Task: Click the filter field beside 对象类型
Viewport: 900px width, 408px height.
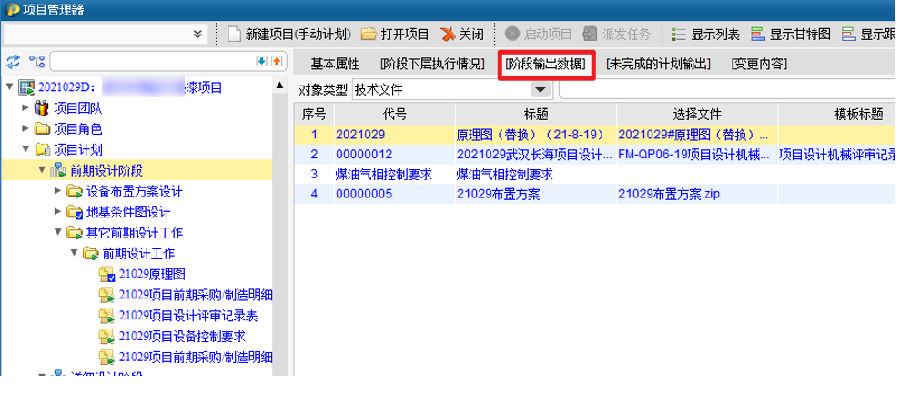Action: point(729,90)
